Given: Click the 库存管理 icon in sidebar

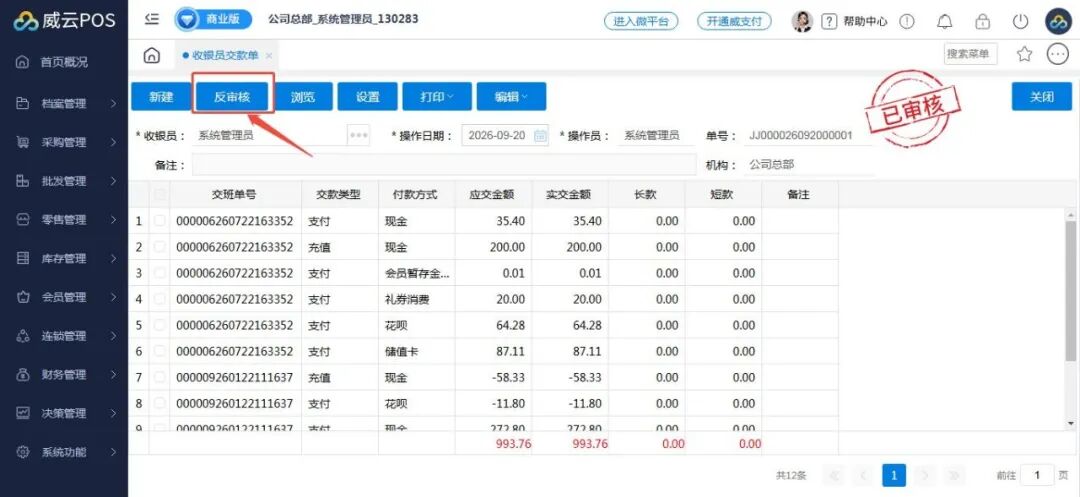Looking at the screenshot, I should pyautogui.click(x=23, y=259).
